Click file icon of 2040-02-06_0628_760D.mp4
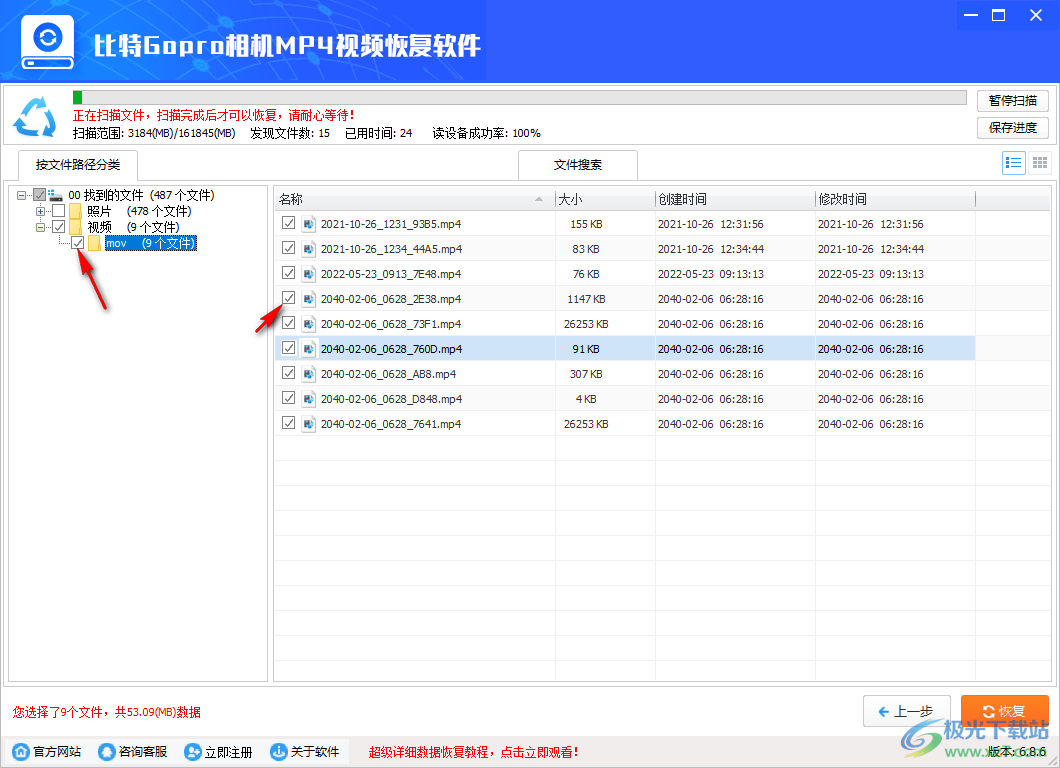This screenshot has height=768, width=1060. coord(308,349)
